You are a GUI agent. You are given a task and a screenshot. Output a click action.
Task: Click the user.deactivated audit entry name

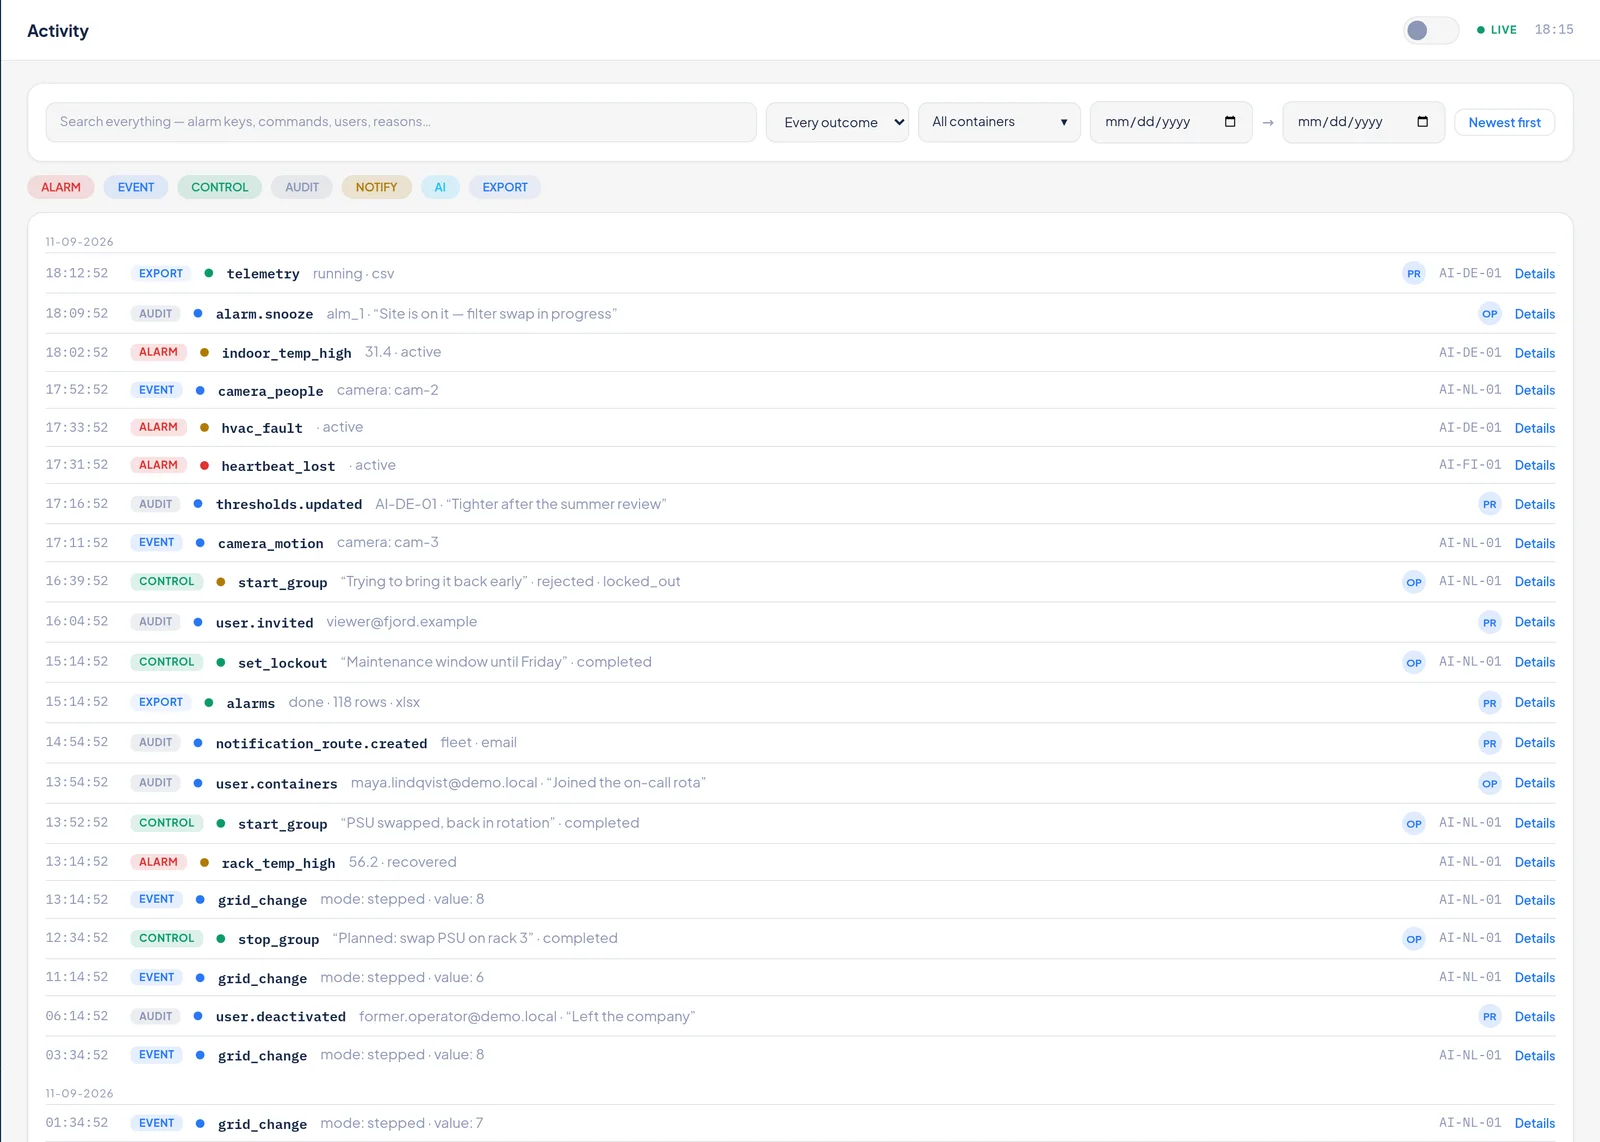(x=281, y=1017)
